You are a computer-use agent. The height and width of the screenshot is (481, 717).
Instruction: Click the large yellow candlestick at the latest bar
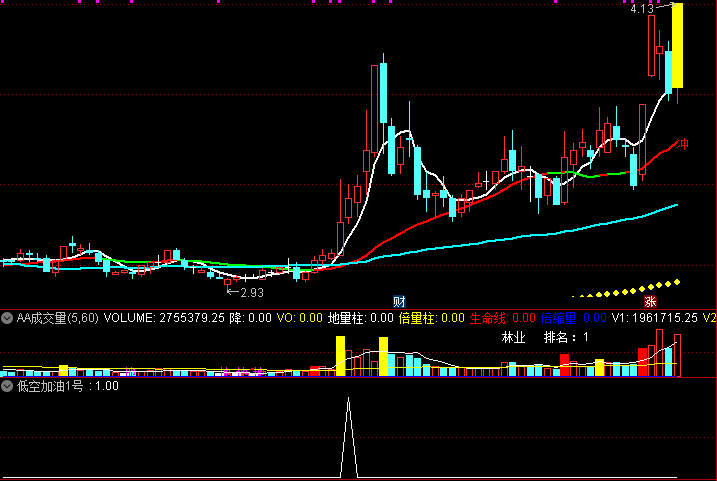pyautogui.click(x=677, y=45)
